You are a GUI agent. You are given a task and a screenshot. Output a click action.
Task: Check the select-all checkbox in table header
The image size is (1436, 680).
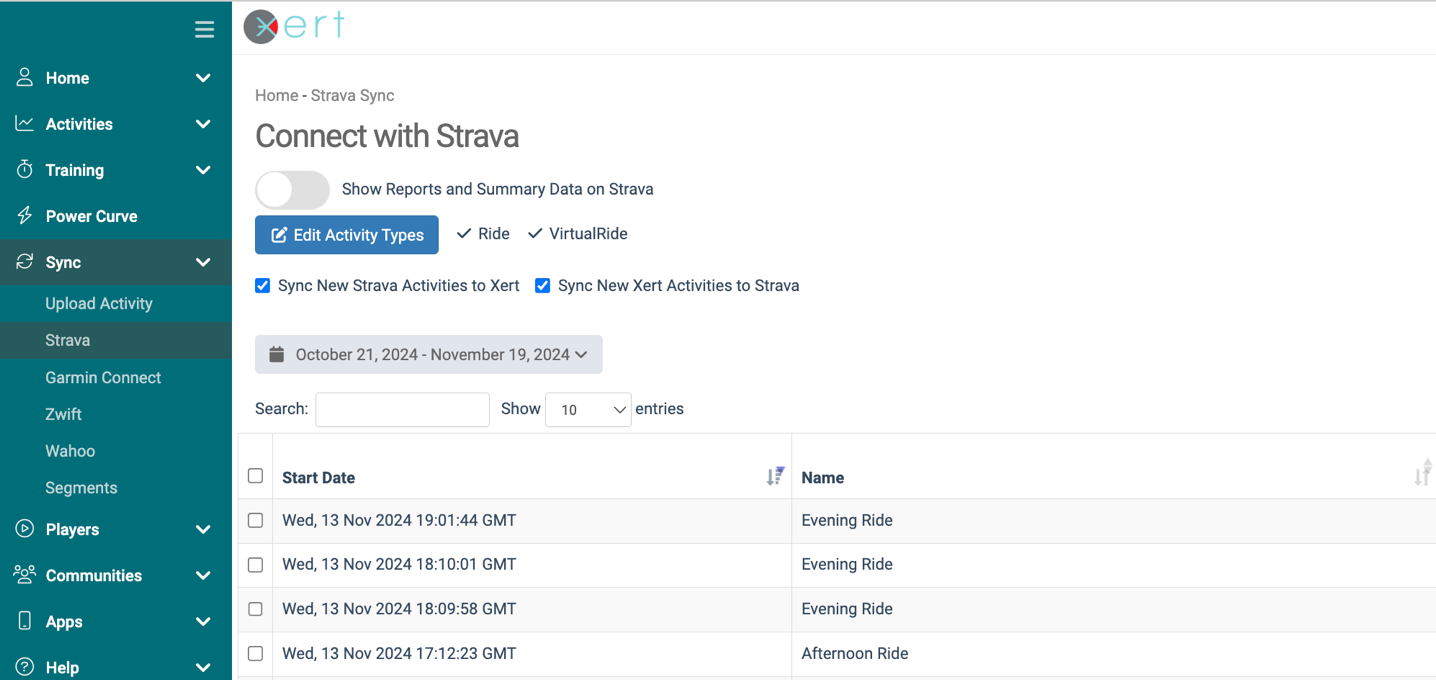[x=256, y=476]
